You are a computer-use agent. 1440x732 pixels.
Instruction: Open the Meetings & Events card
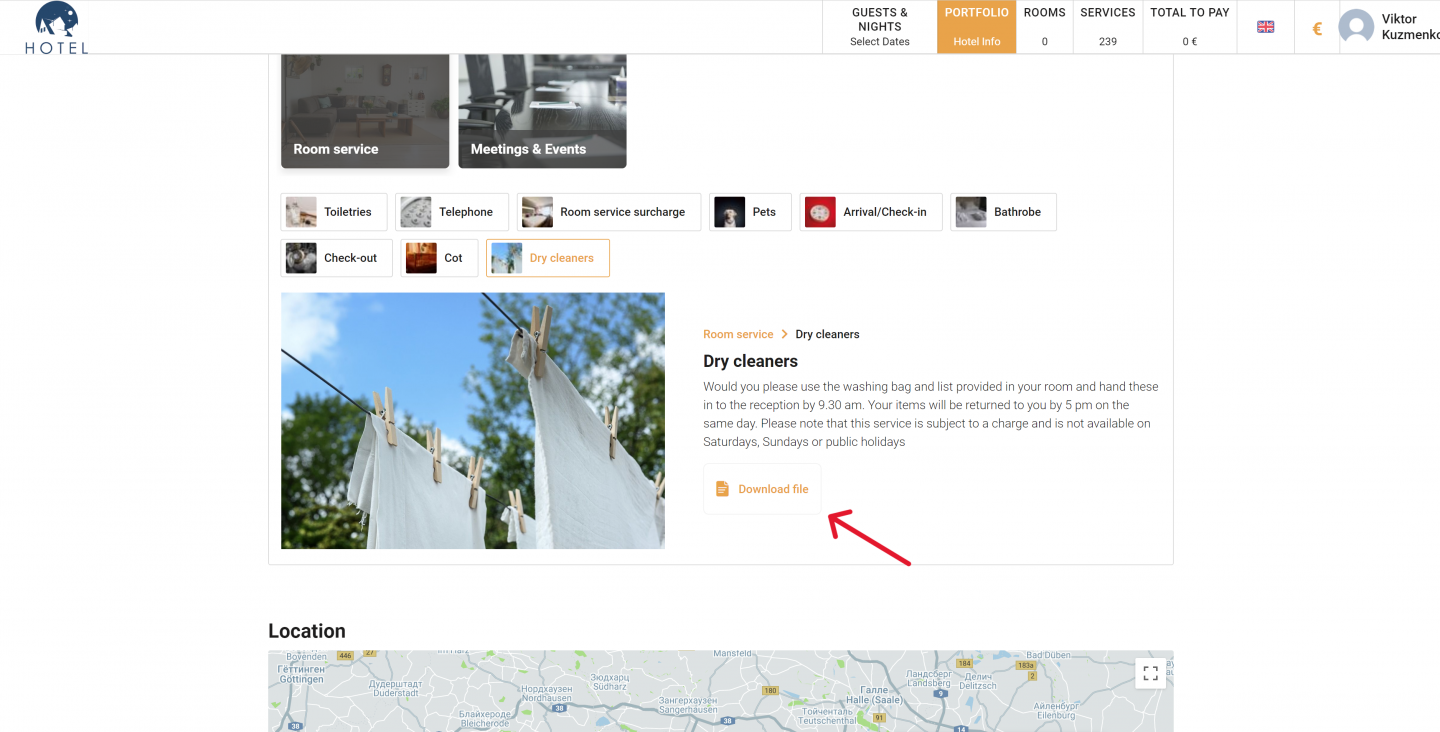point(542,111)
